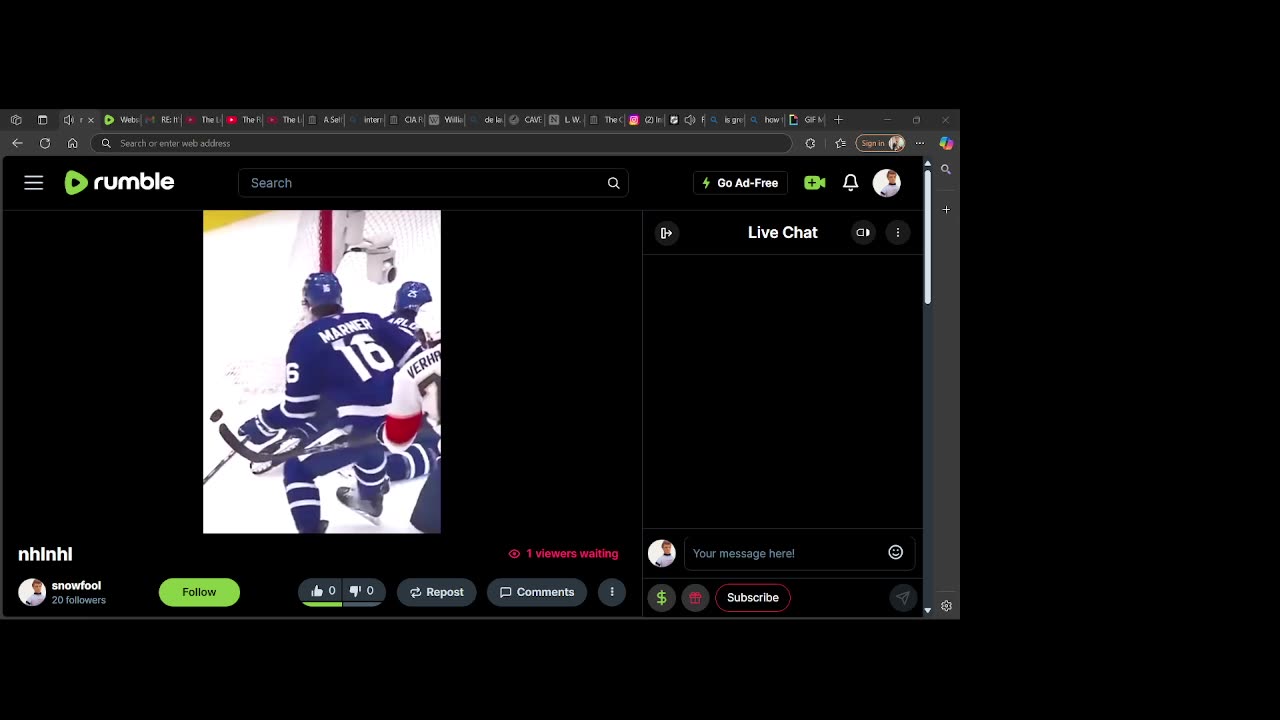Send a Rumble Rant dollar tip
The width and height of the screenshot is (1280, 720).
pyautogui.click(x=661, y=598)
